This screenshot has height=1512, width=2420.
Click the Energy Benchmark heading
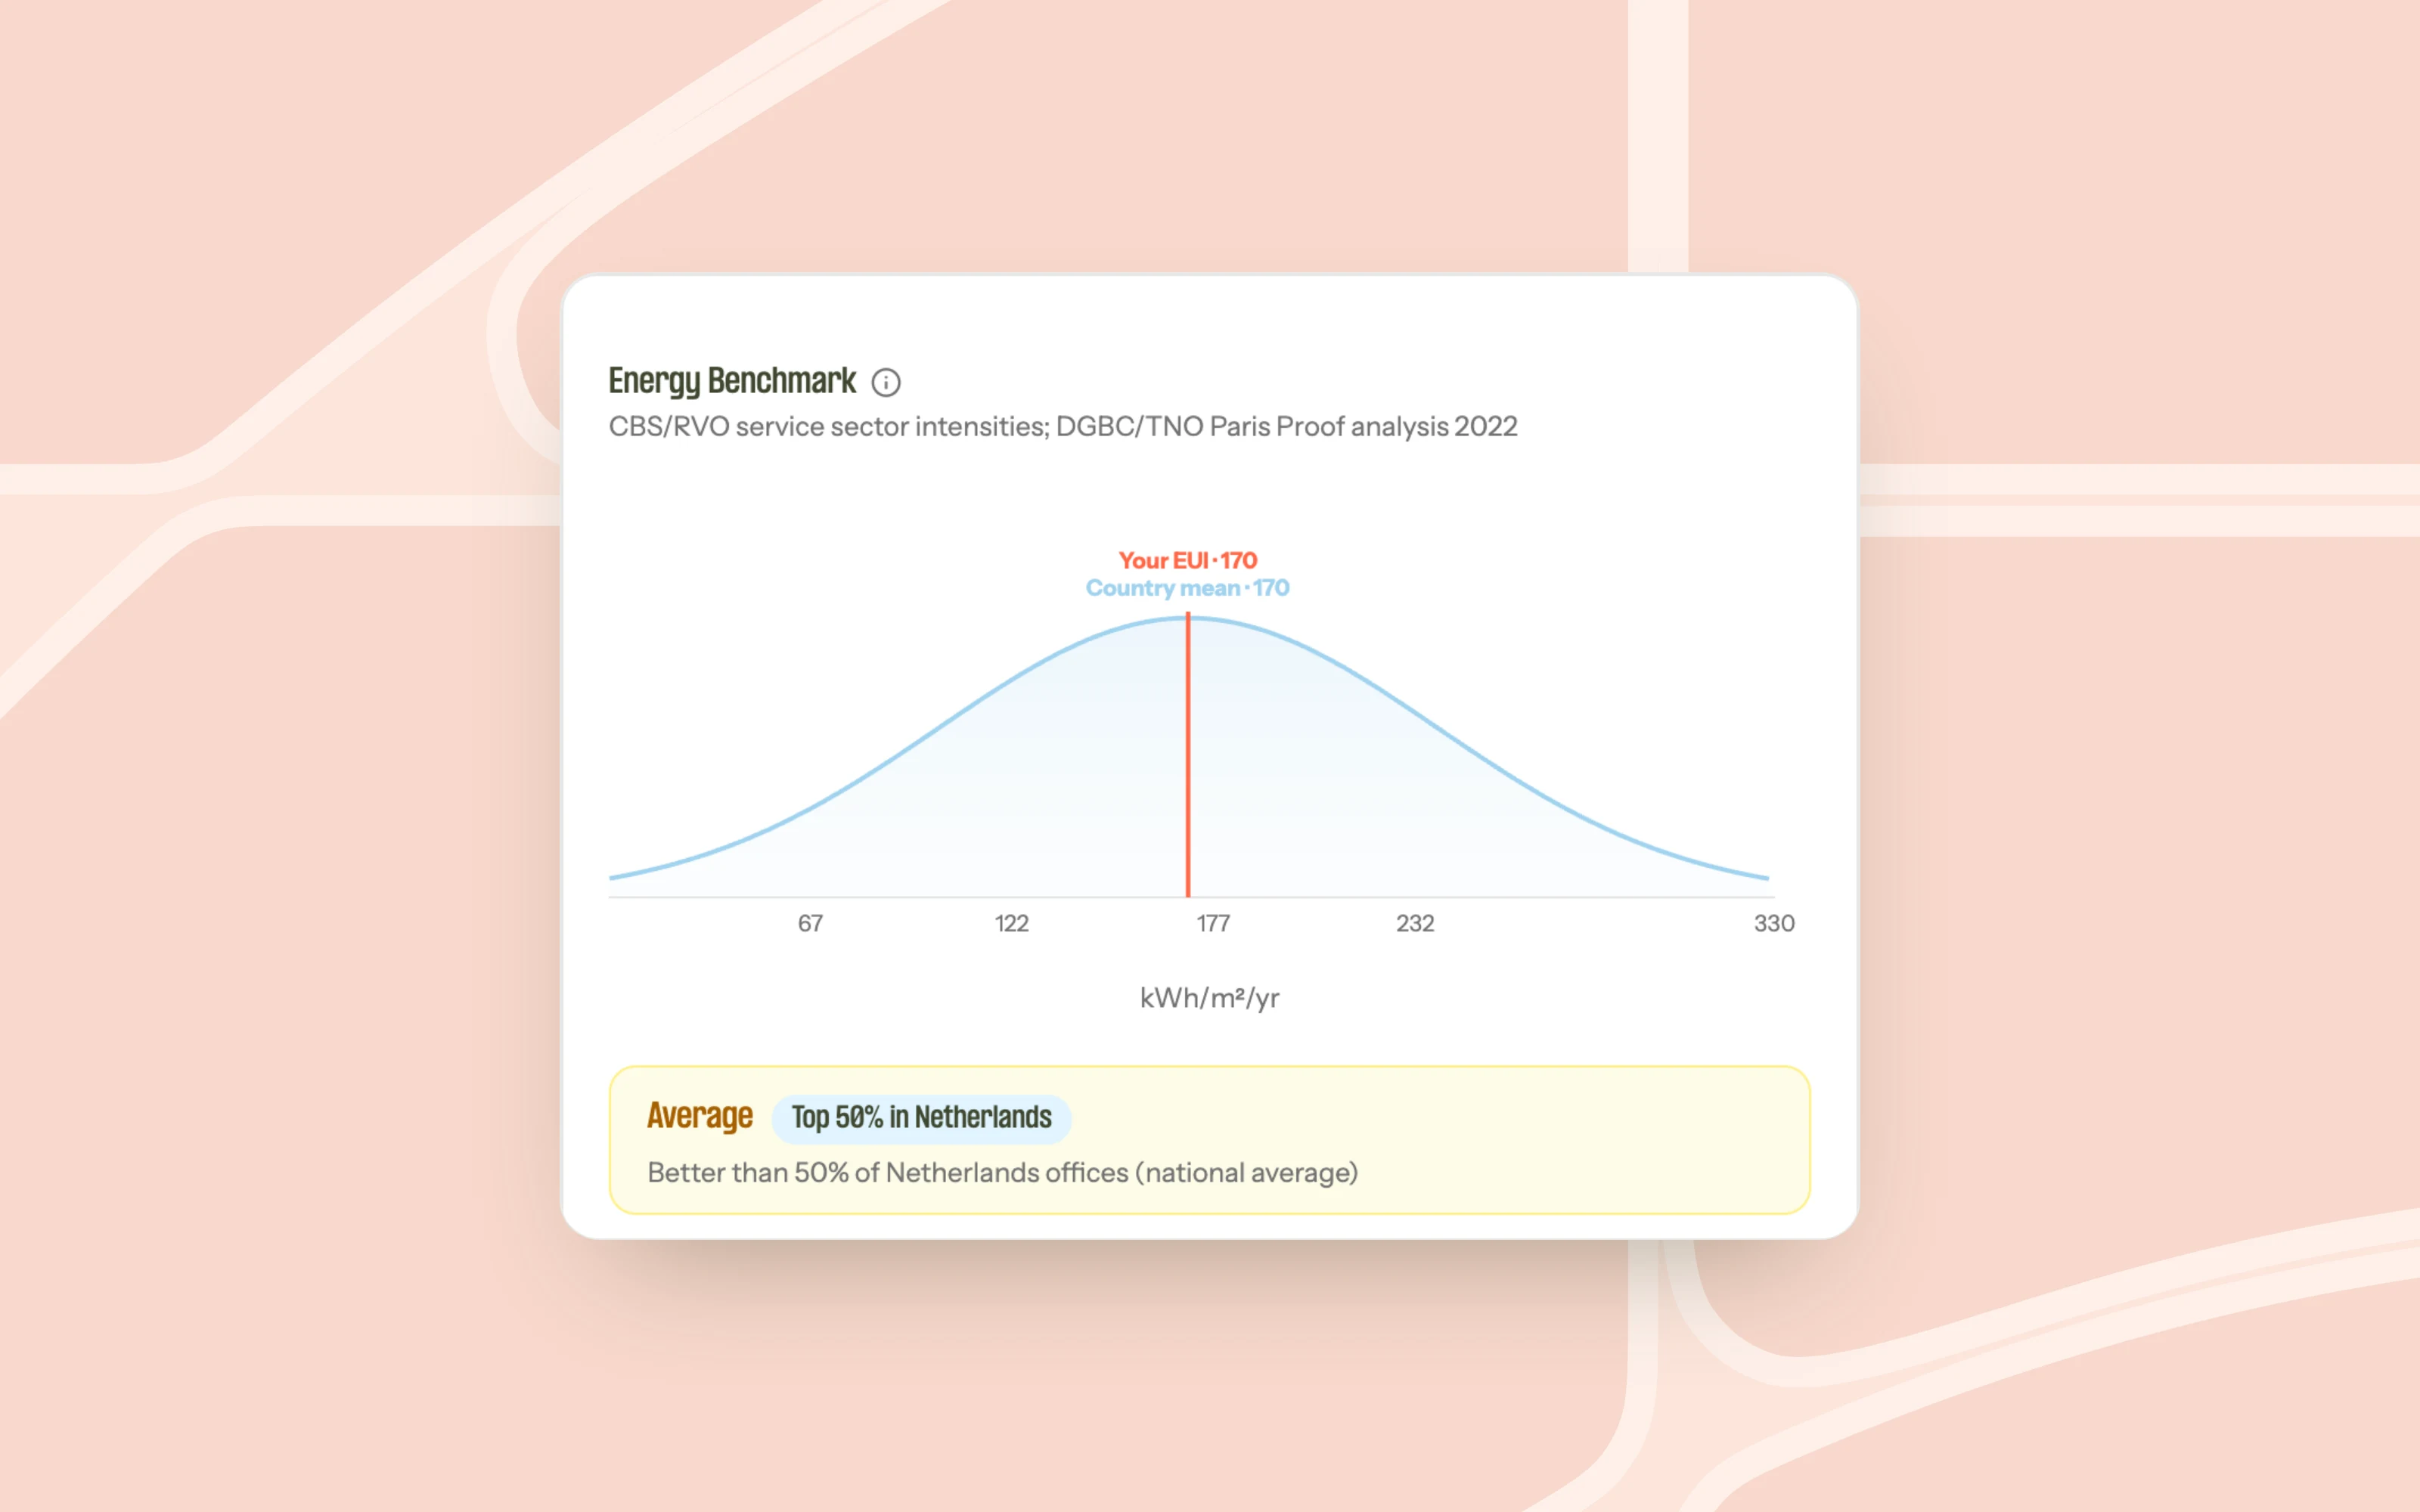point(732,381)
